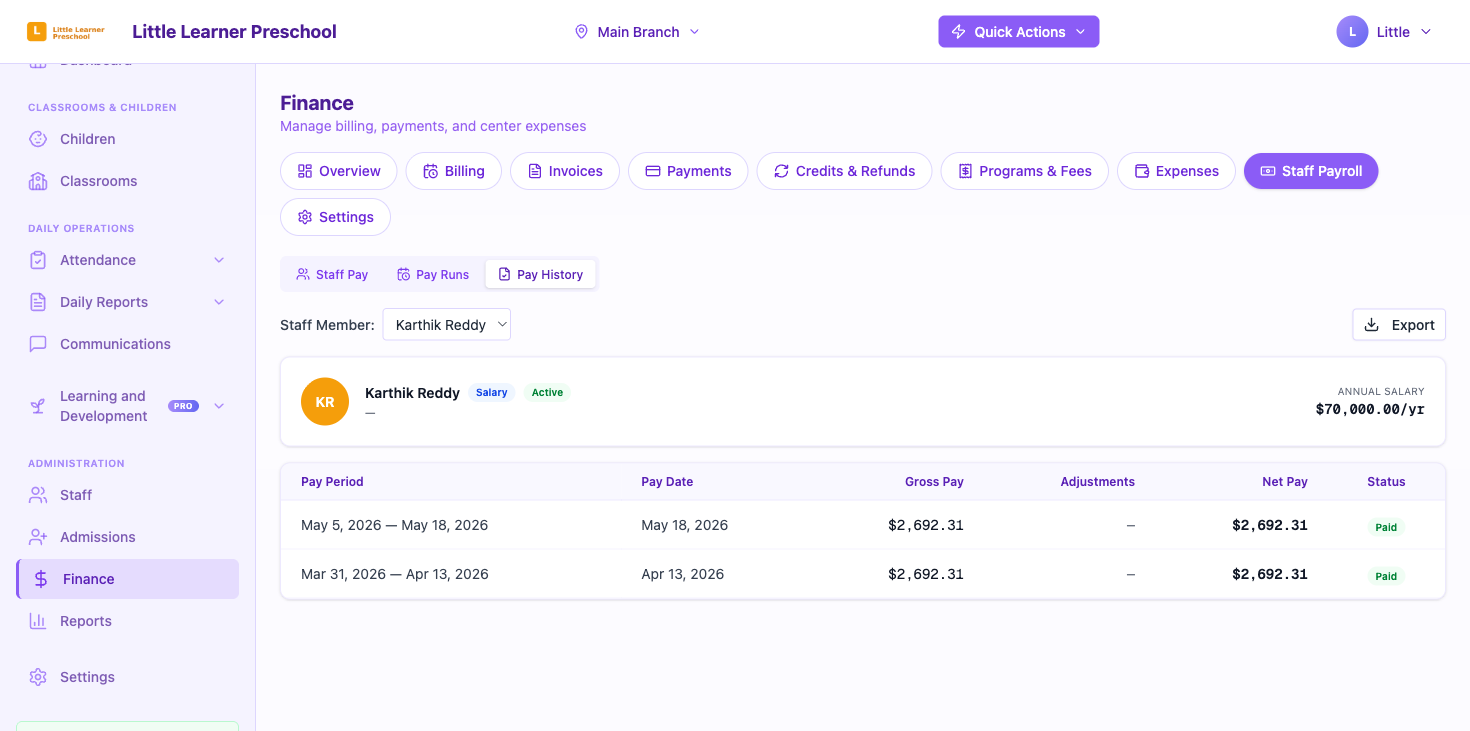Image resolution: width=1470 pixels, height=731 pixels.
Task: Switch to Pay Runs sub-tab
Action: pyautogui.click(x=433, y=275)
